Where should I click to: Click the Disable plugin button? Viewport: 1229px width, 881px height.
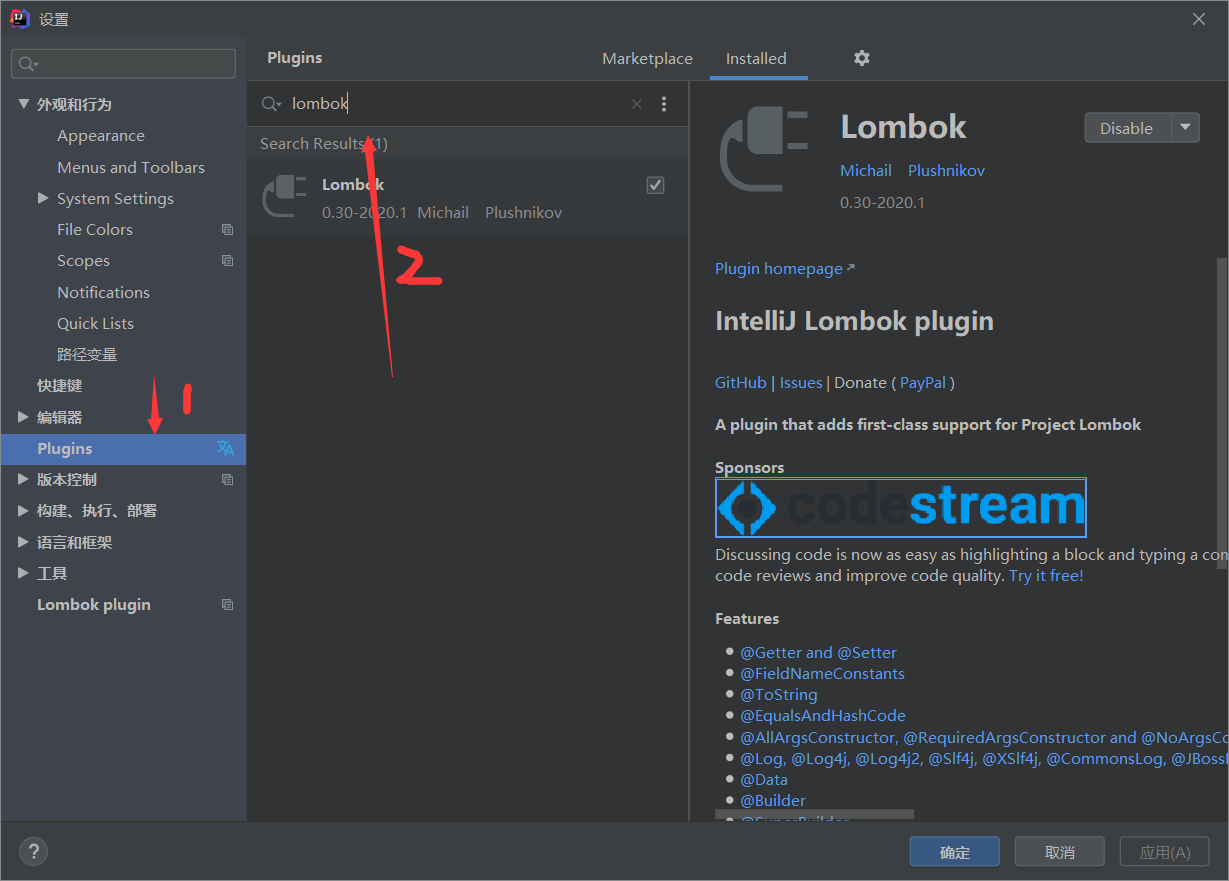tap(1127, 128)
